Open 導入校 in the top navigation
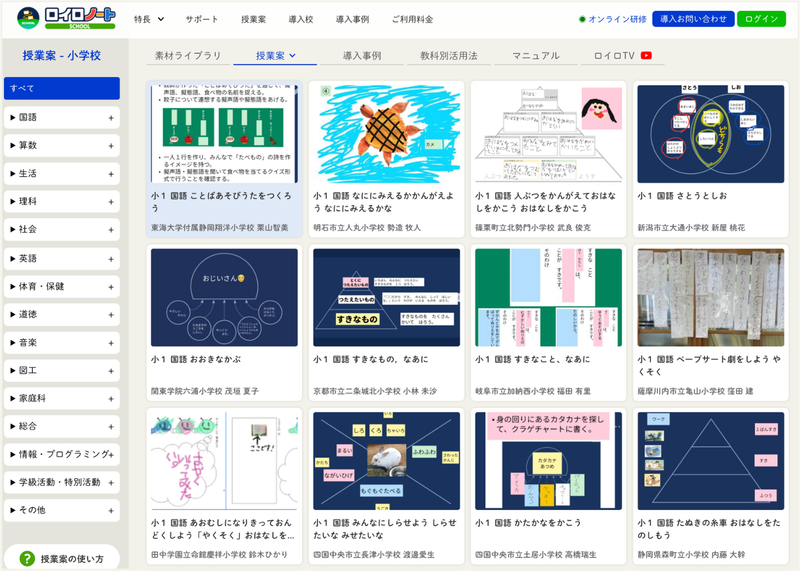Viewport: 800px width, 571px height. click(301, 19)
